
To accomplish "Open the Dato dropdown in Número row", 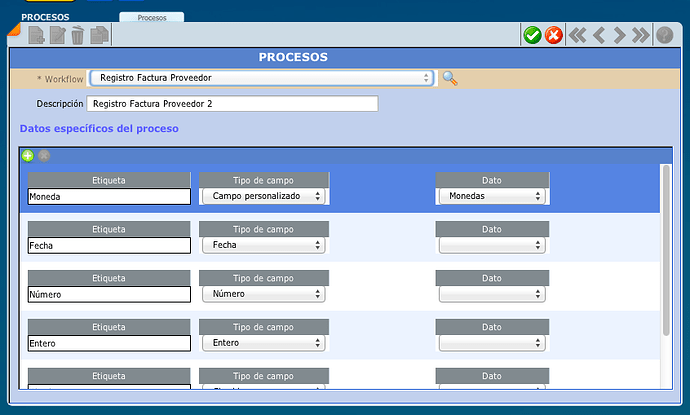I will (492, 294).
